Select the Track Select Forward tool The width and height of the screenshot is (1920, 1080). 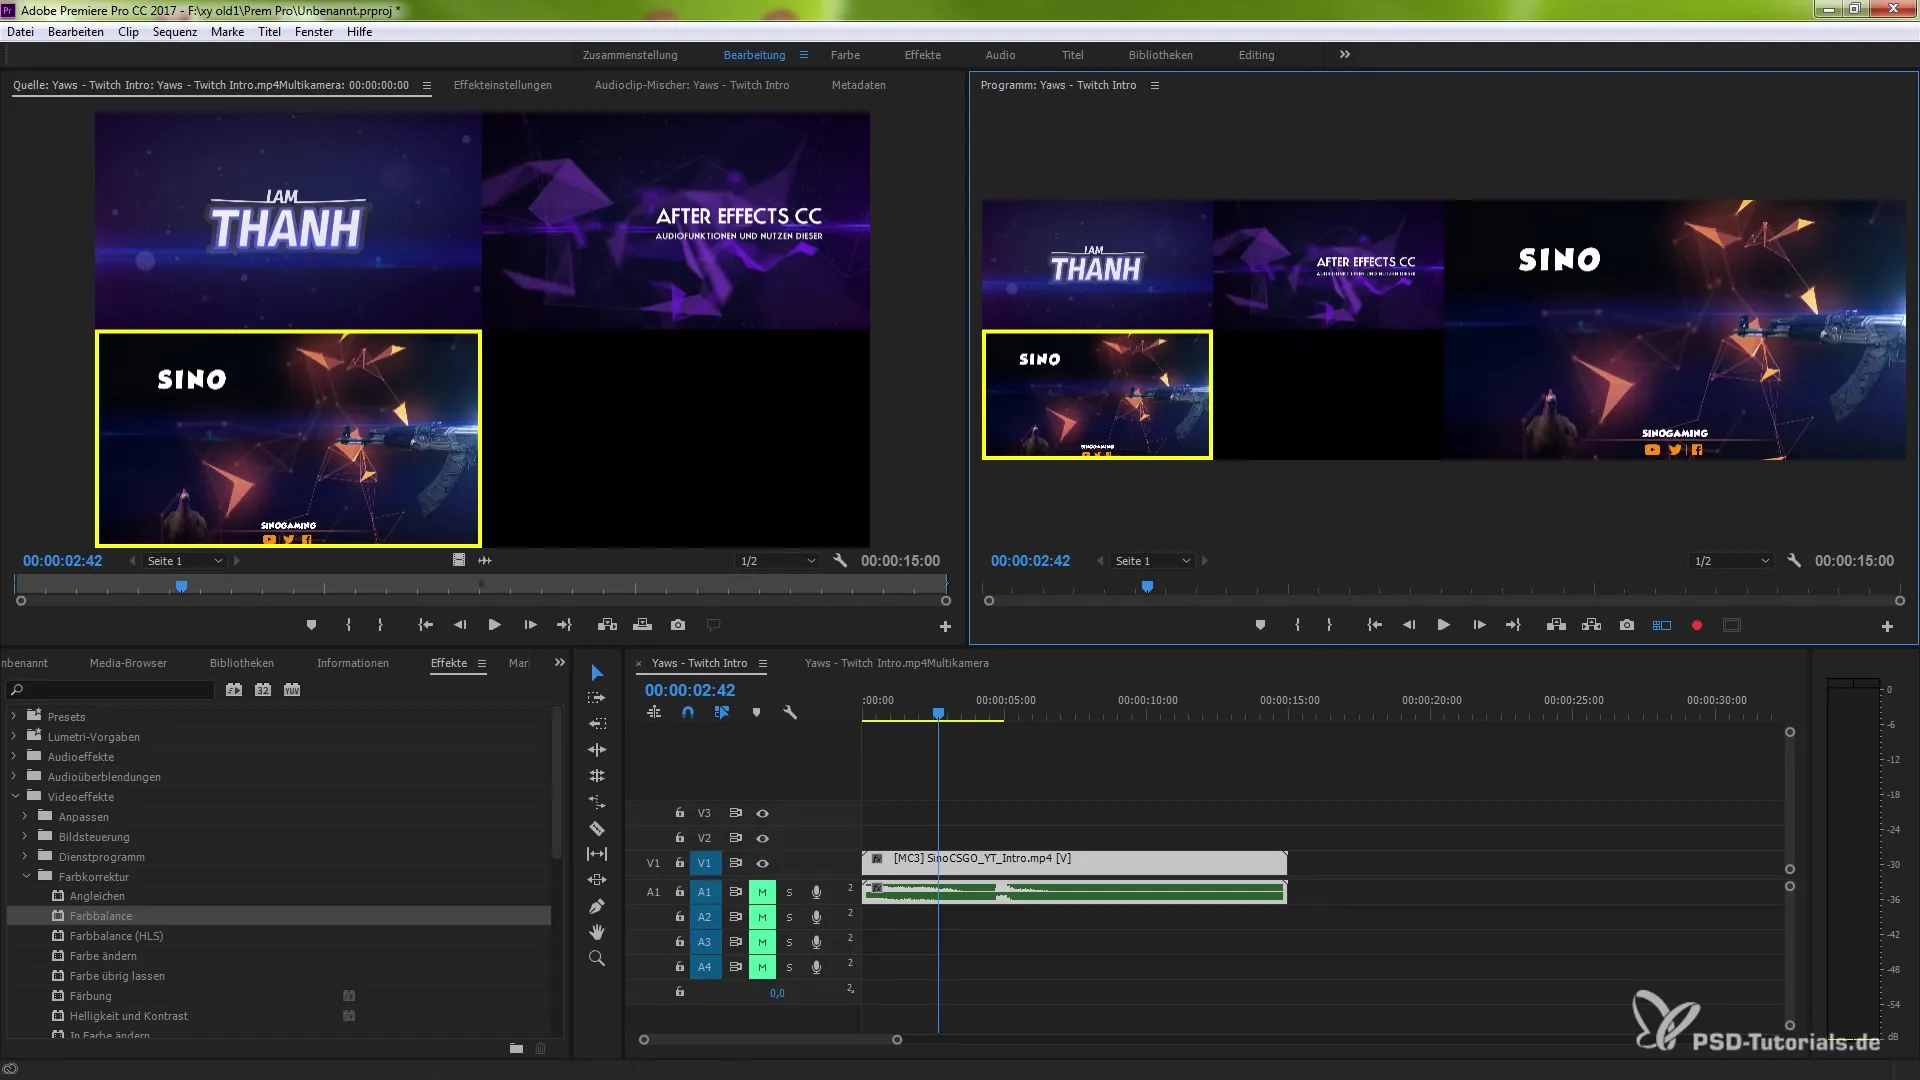(x=597, y=698)
